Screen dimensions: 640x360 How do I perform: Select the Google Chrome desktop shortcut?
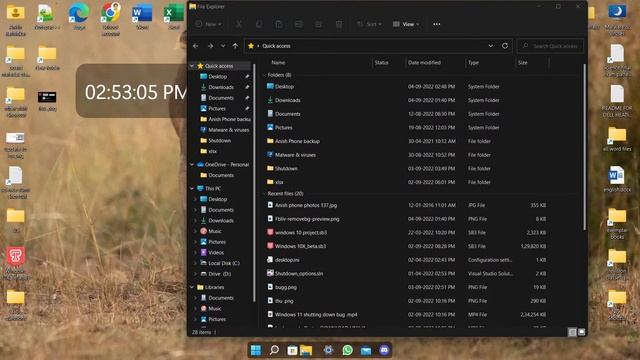click(x=111, y=19)
